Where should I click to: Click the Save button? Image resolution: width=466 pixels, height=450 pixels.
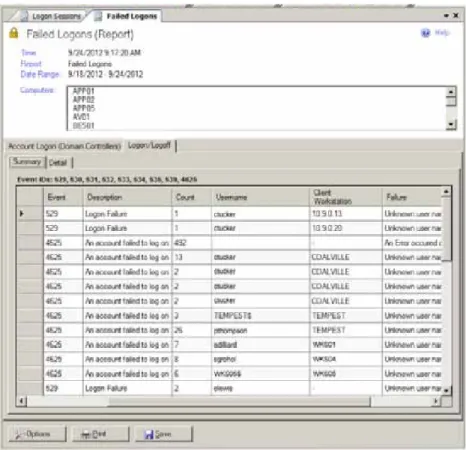click(x=164, y=434)
